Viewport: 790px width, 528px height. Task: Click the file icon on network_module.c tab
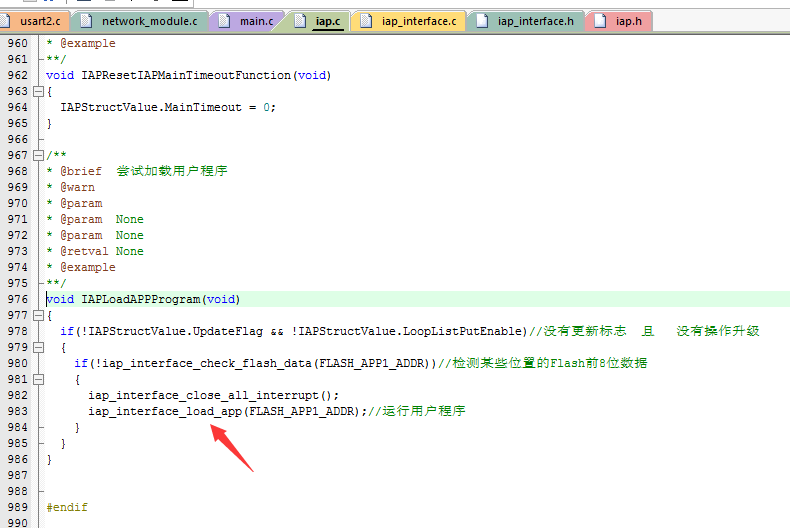87,21
